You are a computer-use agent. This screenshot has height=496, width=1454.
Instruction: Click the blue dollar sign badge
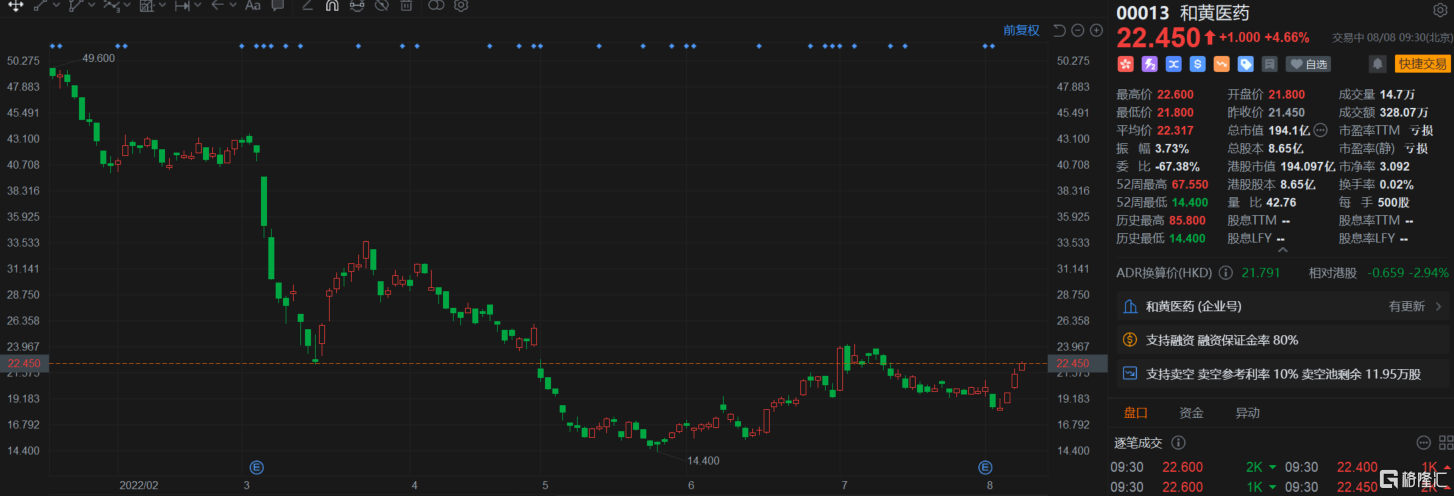[x=1197, y=64]
